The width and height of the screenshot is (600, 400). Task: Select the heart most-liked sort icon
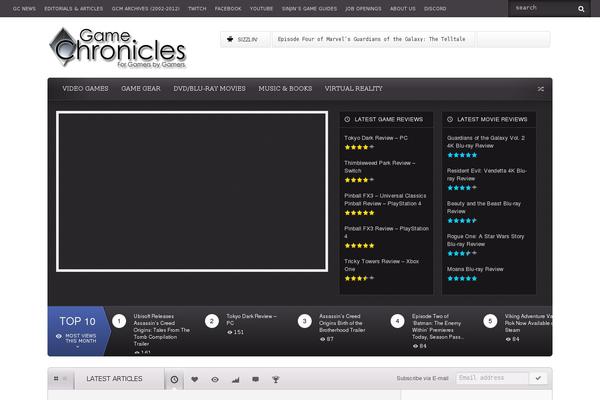coord(194,379)
